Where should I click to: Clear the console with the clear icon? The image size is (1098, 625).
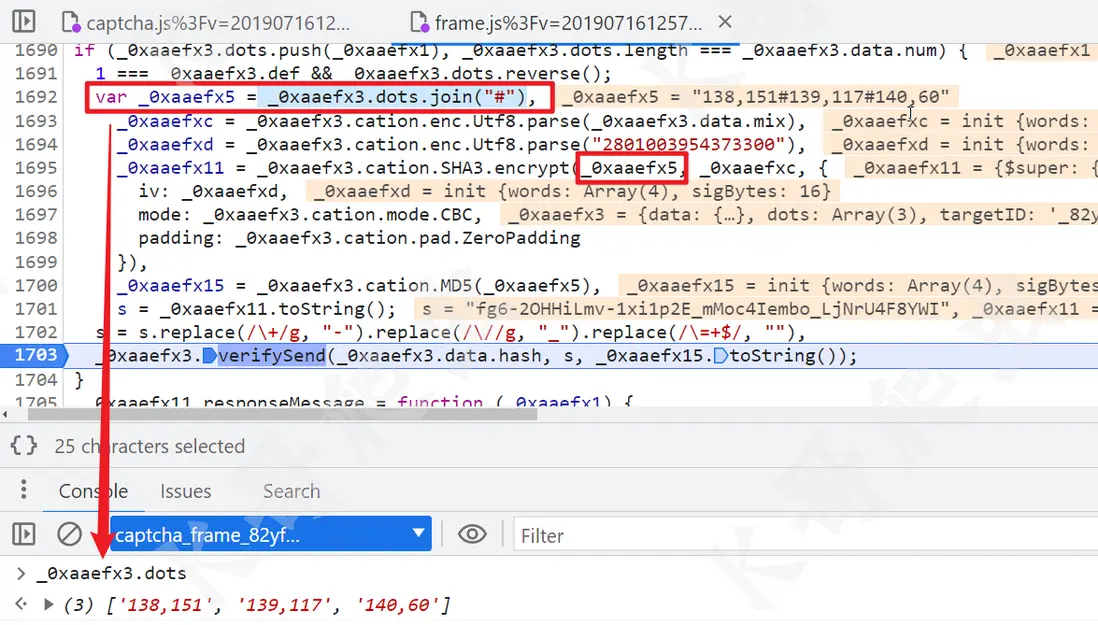[x=69, y=535]
